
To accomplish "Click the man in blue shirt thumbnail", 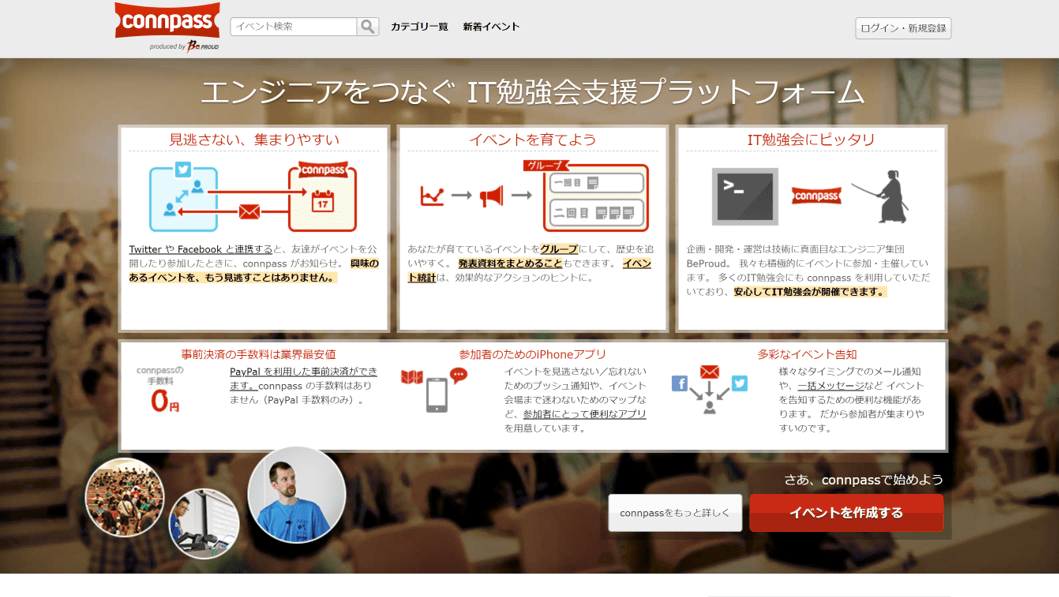I will [296, 495].
